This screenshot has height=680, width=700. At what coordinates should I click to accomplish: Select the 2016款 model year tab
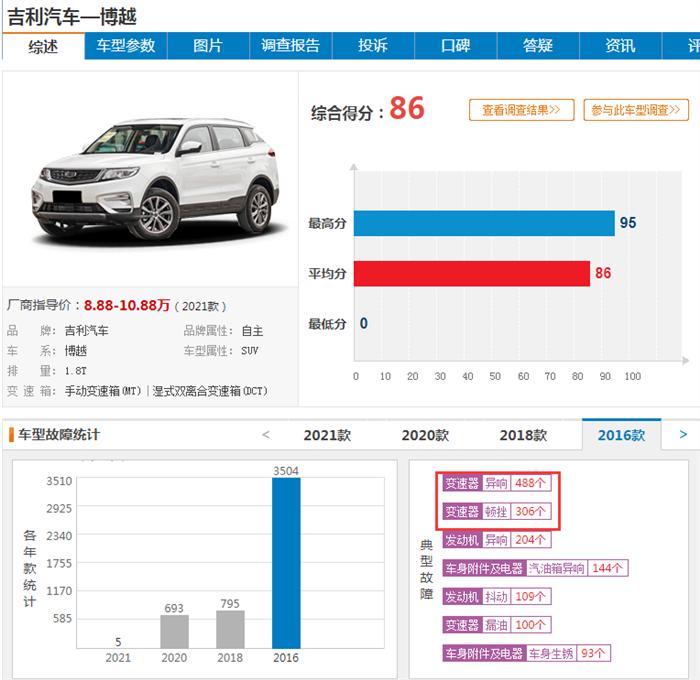click(621, 435)
